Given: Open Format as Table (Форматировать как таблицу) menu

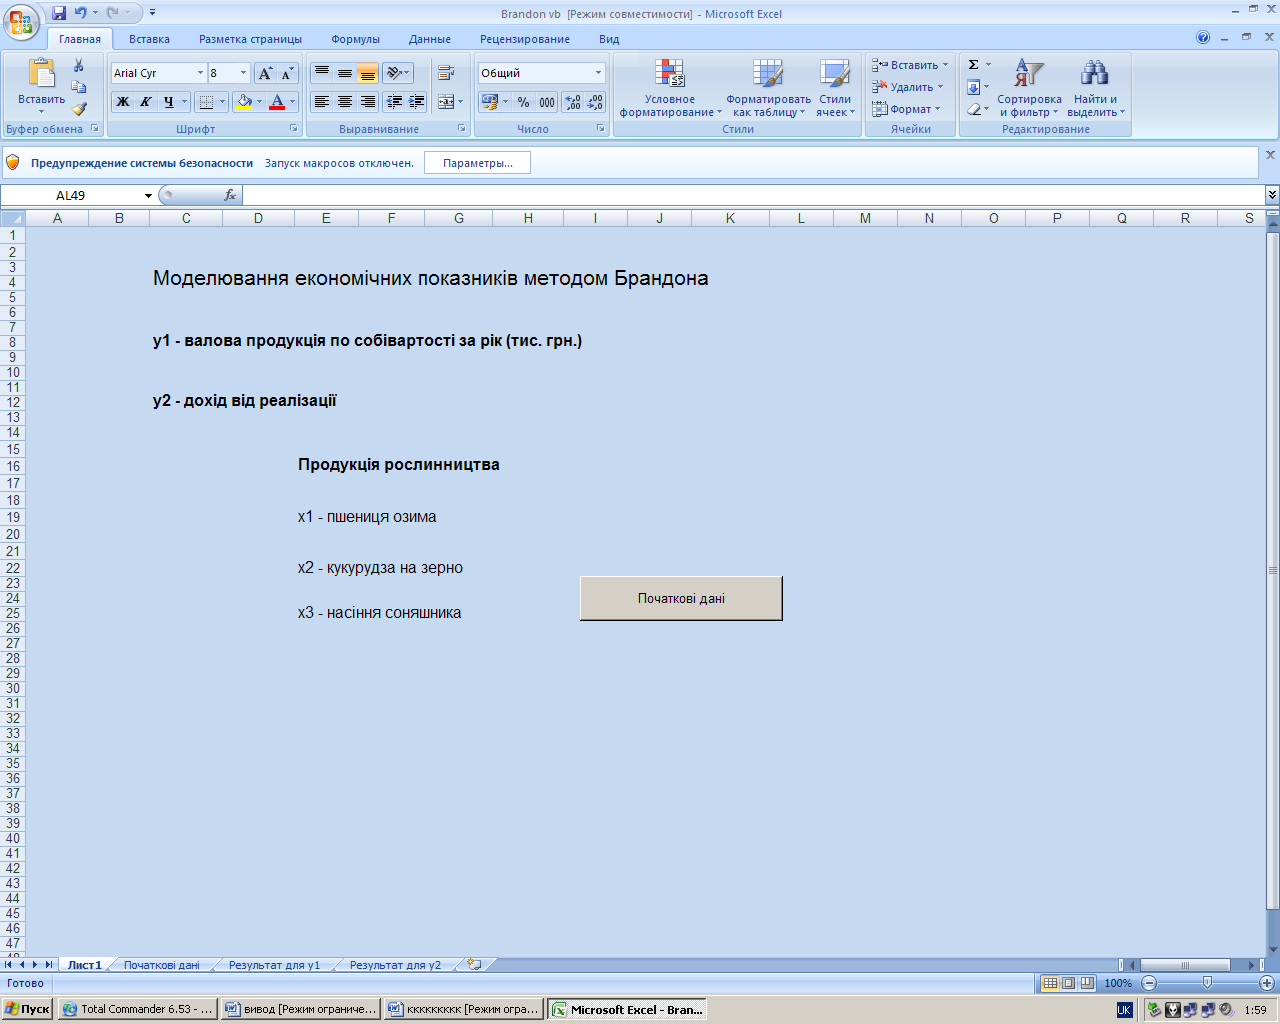Looking at the screenshot, I should click(x=768, y=88).
